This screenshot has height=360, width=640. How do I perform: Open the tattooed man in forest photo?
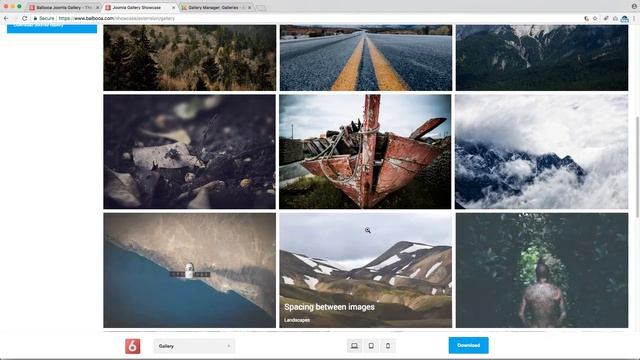pyautogui.click(x=542, y=270)
